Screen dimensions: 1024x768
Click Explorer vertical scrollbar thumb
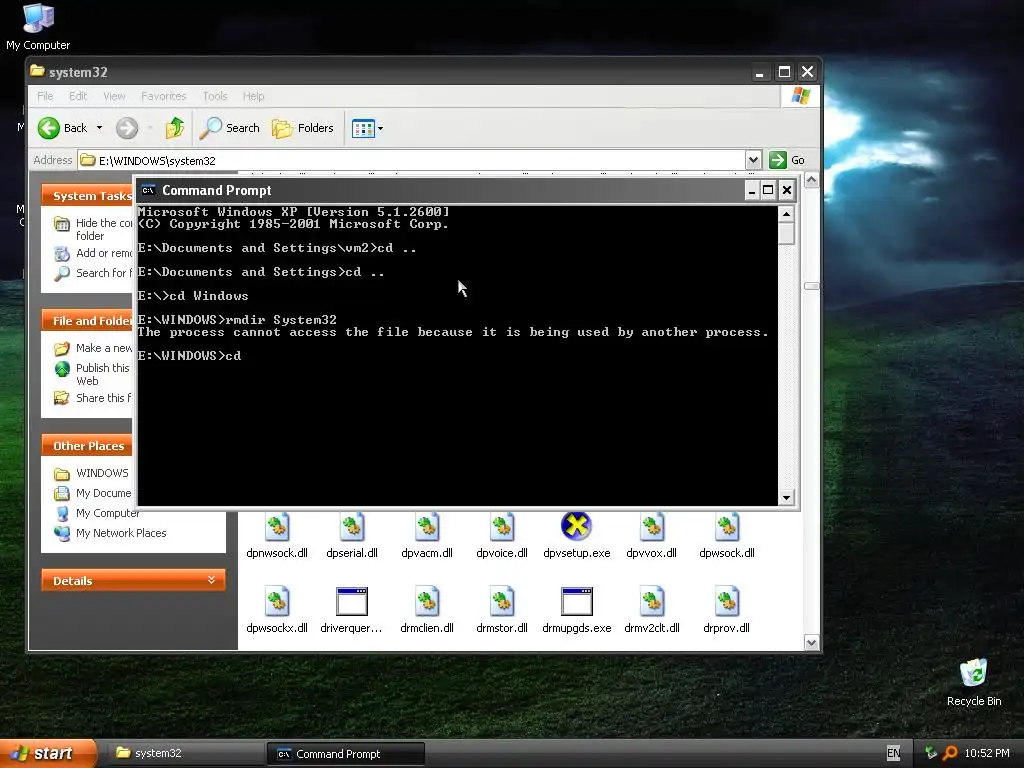[x=811, y=286]
